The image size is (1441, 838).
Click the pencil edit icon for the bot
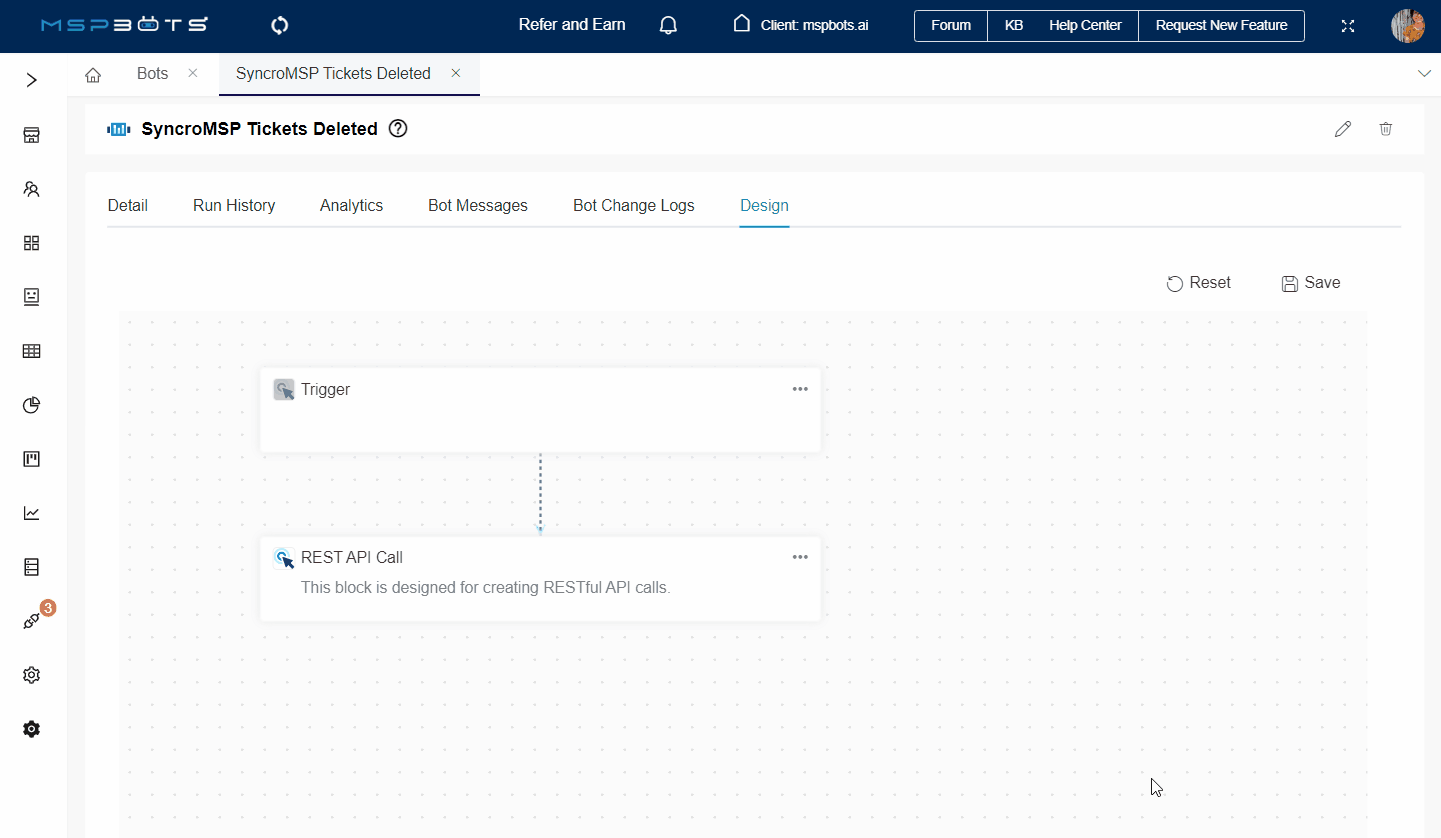click(1343, 129)
